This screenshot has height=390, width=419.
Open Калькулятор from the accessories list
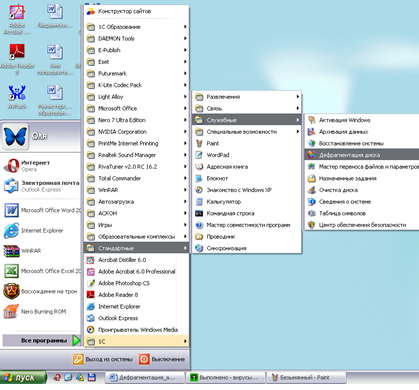[247, 202]
